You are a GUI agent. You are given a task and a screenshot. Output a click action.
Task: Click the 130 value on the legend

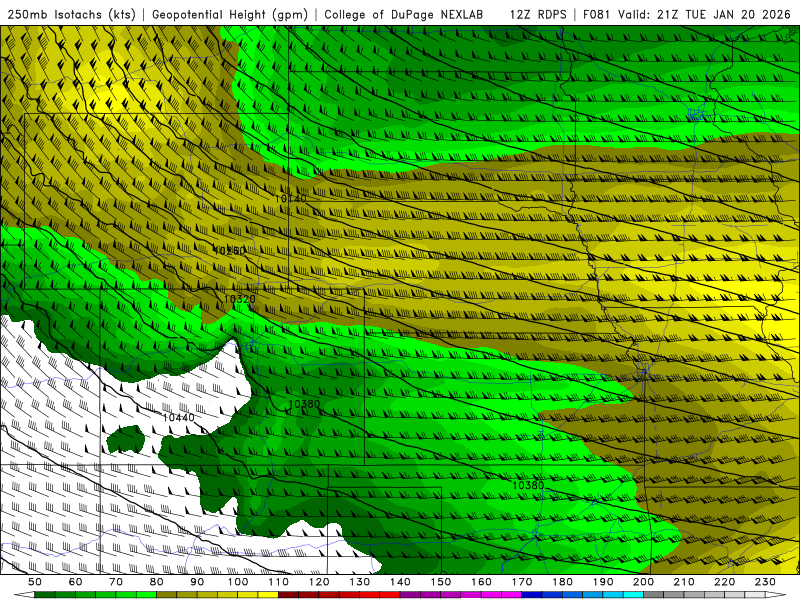(x=360, y=582)
